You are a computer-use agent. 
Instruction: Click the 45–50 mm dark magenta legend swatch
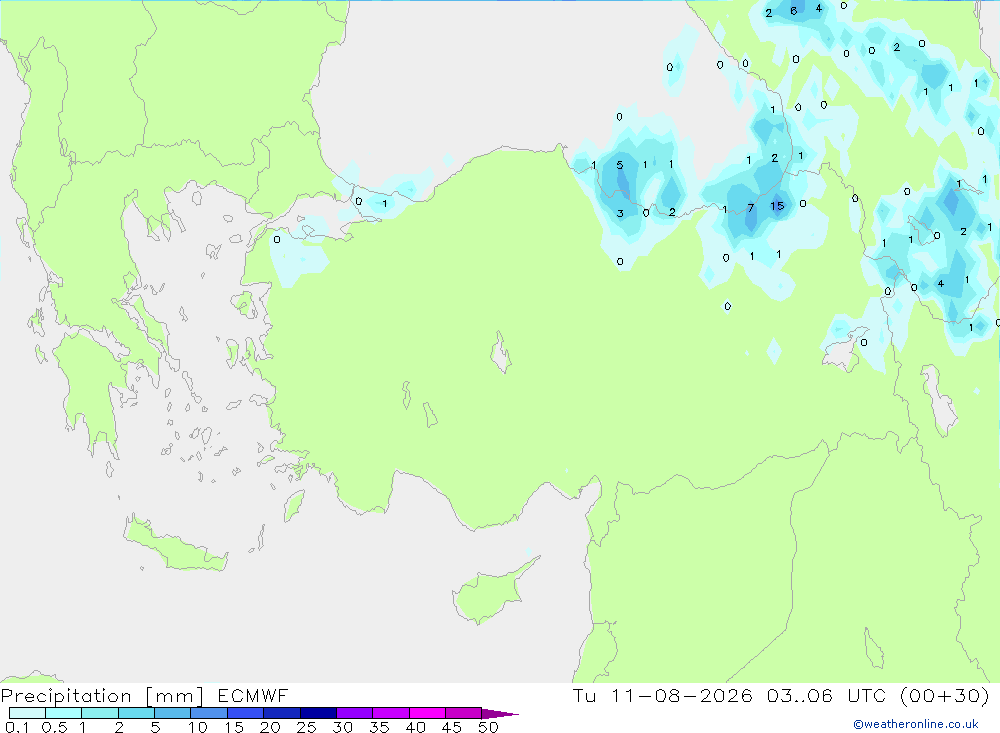464,713
